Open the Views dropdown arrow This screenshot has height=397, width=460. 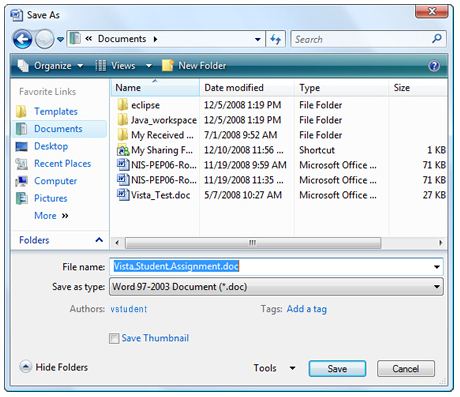click(149, 66)
